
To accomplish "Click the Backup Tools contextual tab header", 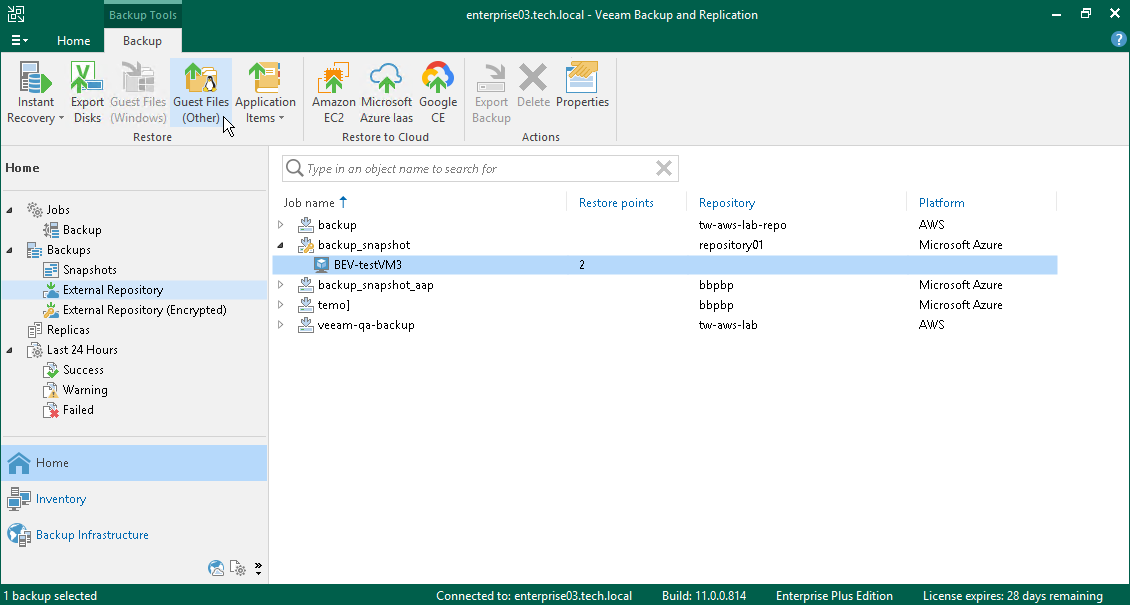I will pos(143,14).
